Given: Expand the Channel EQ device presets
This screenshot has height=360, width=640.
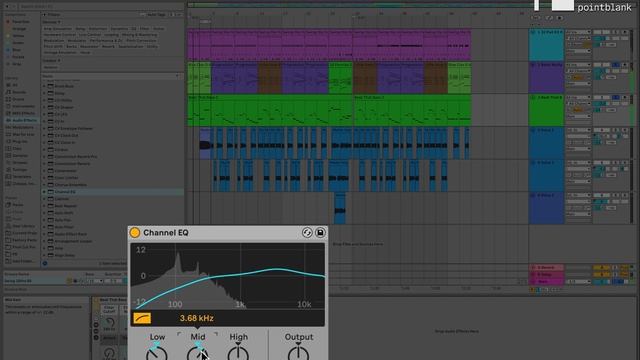Looking at the screenshot, I should click(x=44, y=192).
